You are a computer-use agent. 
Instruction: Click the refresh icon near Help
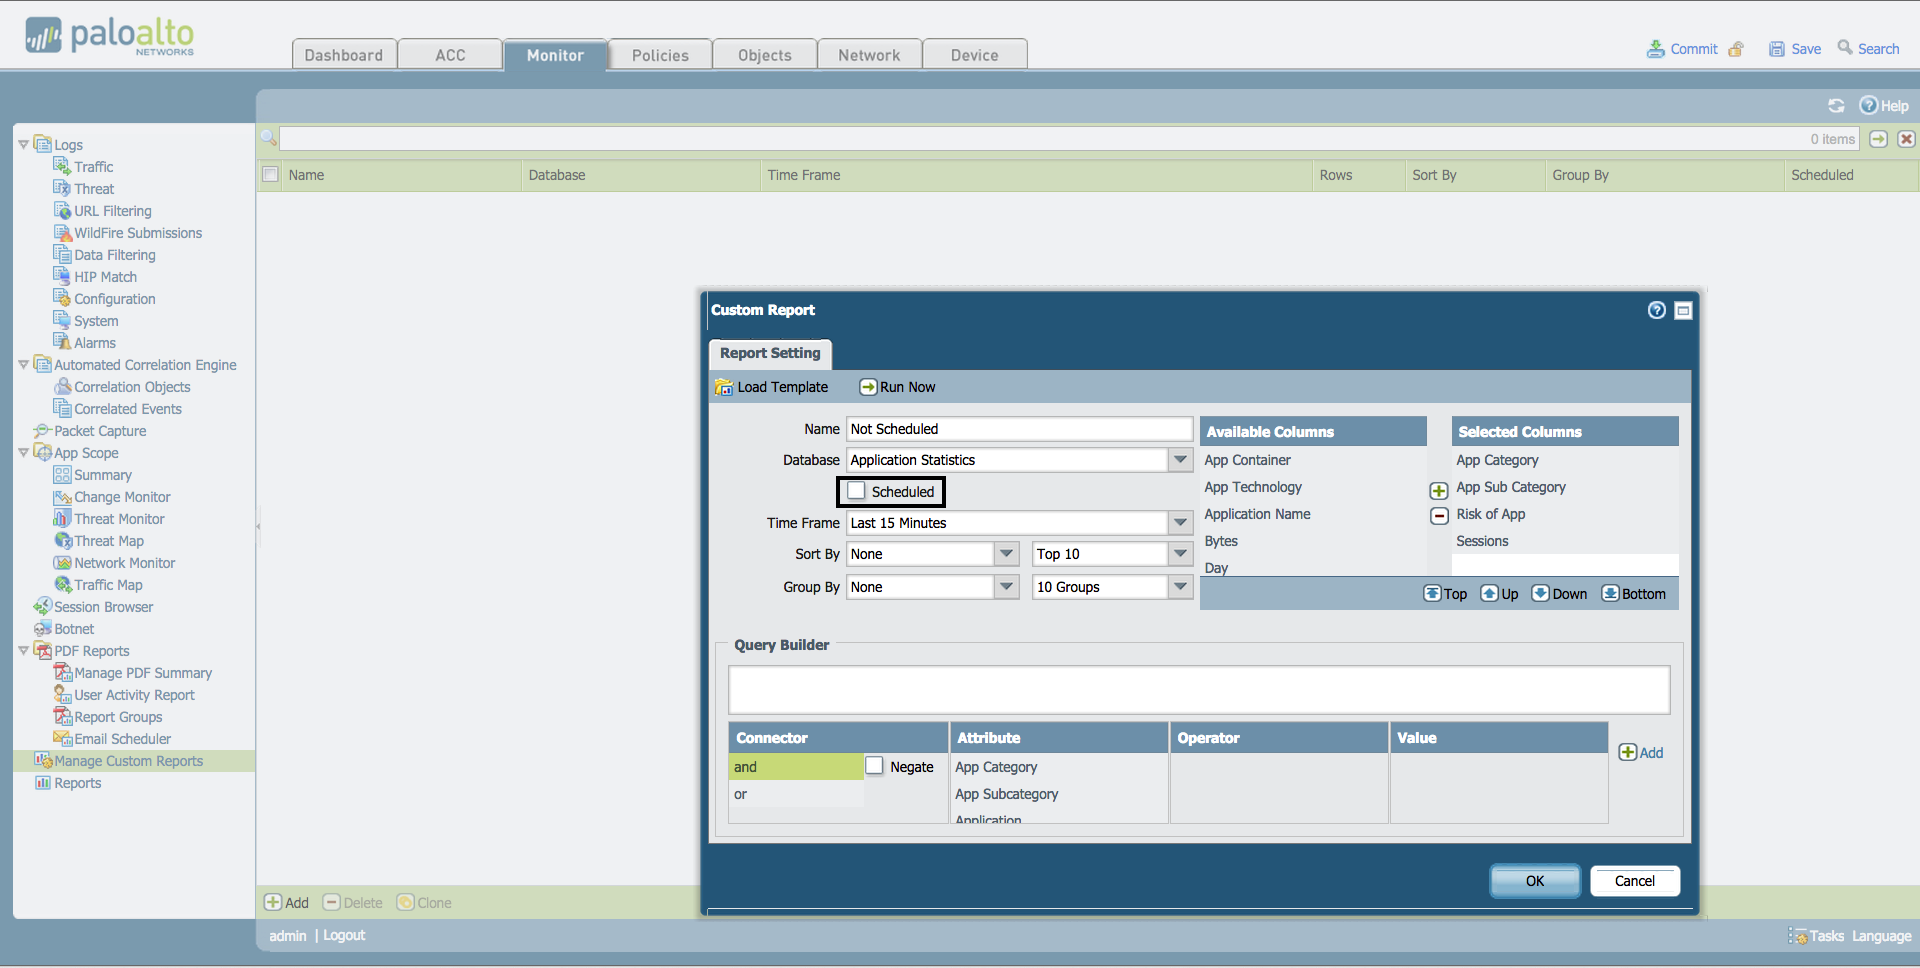click(x=1836, y=106)
